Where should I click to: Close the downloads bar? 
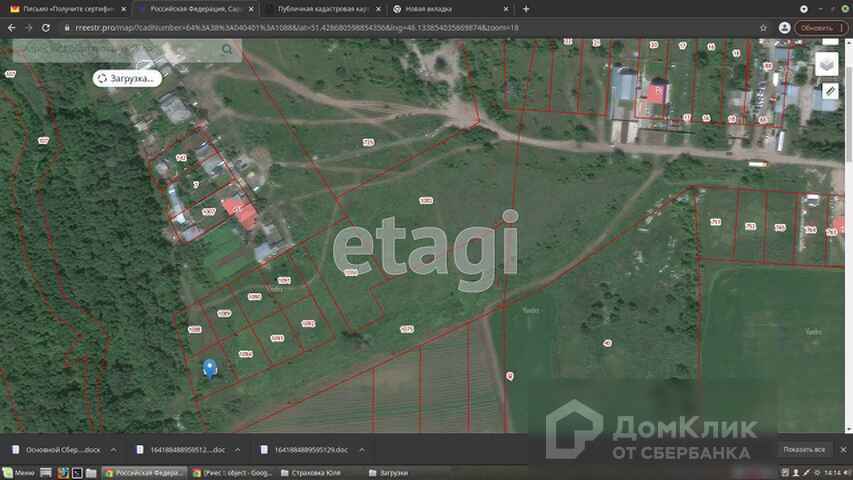click(x=843, y=450)
